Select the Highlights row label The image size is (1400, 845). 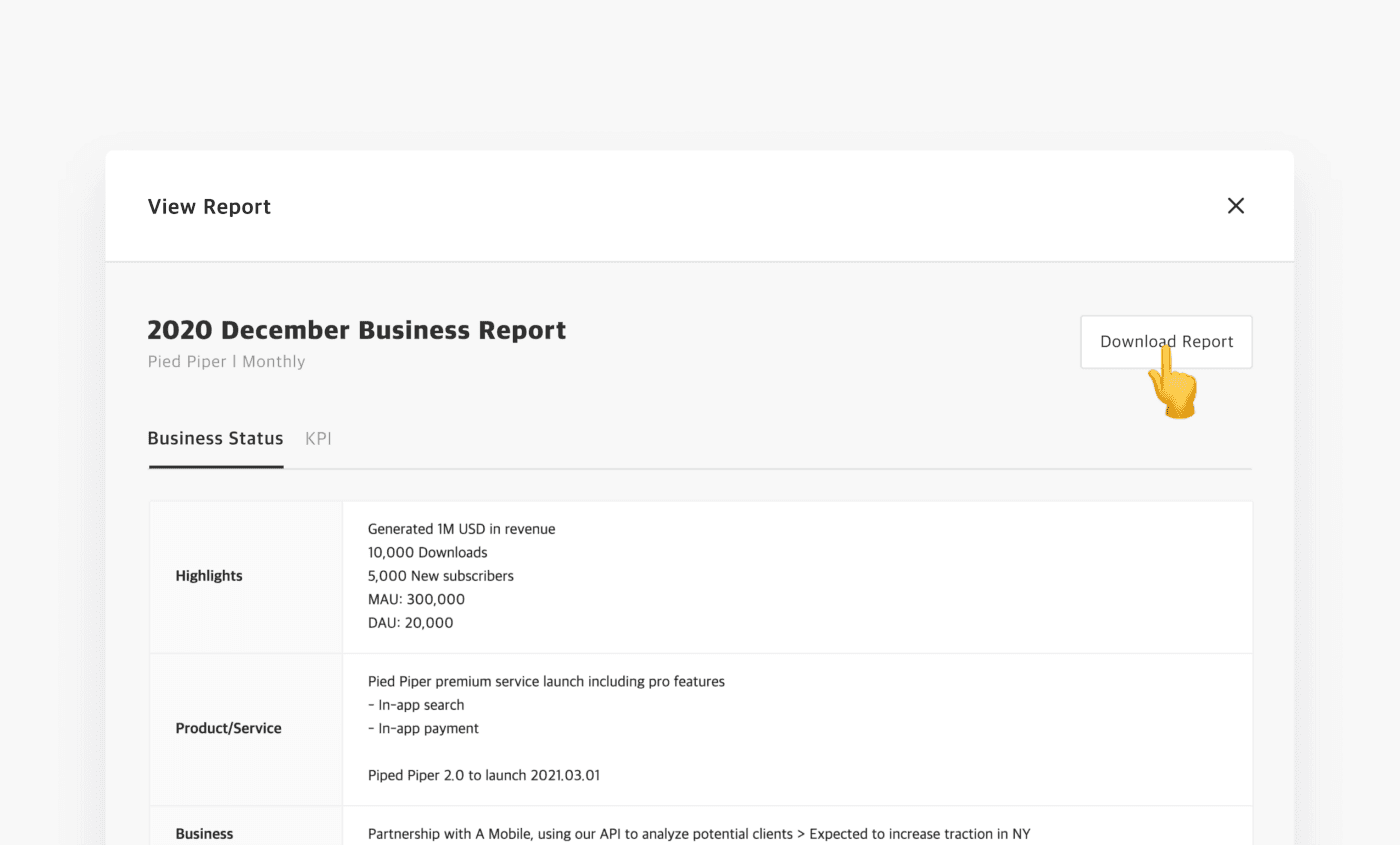point(209,575)
